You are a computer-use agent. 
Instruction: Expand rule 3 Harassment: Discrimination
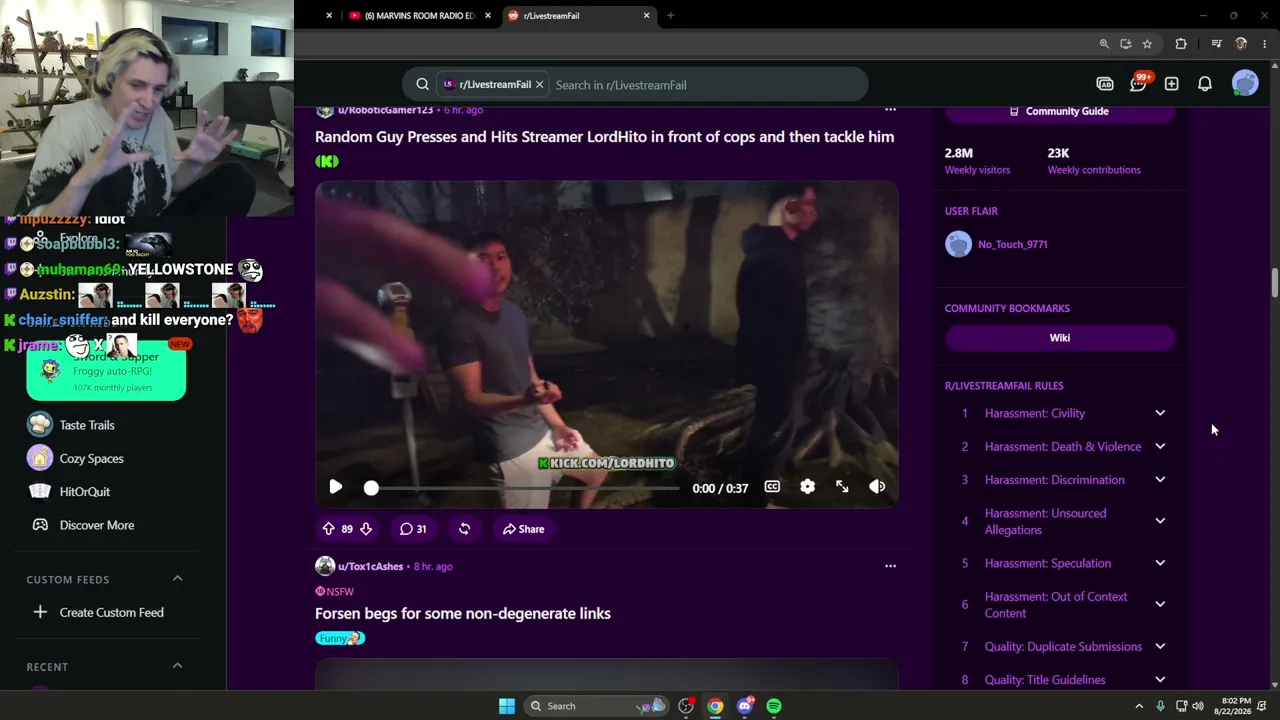tap(1160, 480)
